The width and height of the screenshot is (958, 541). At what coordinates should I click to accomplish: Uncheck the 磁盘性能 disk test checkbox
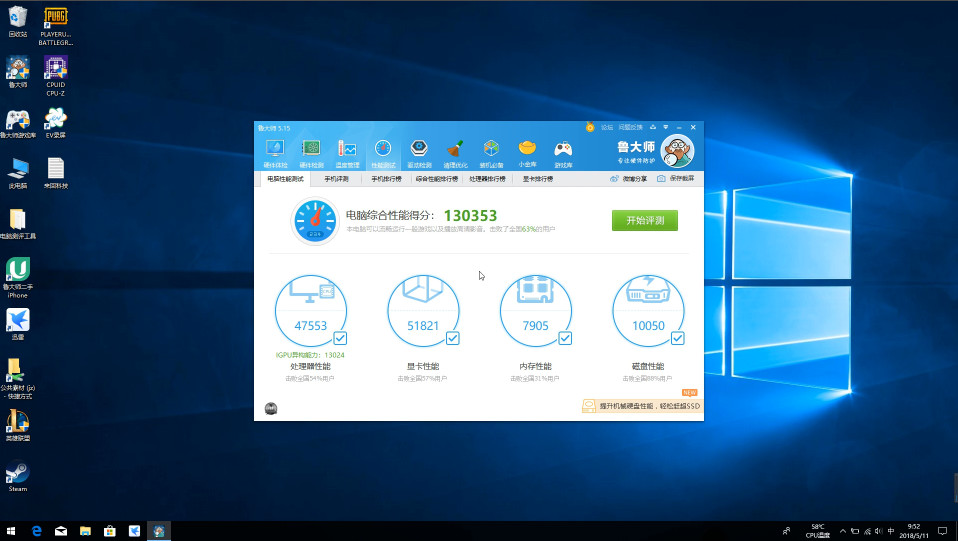pos(678,338)
